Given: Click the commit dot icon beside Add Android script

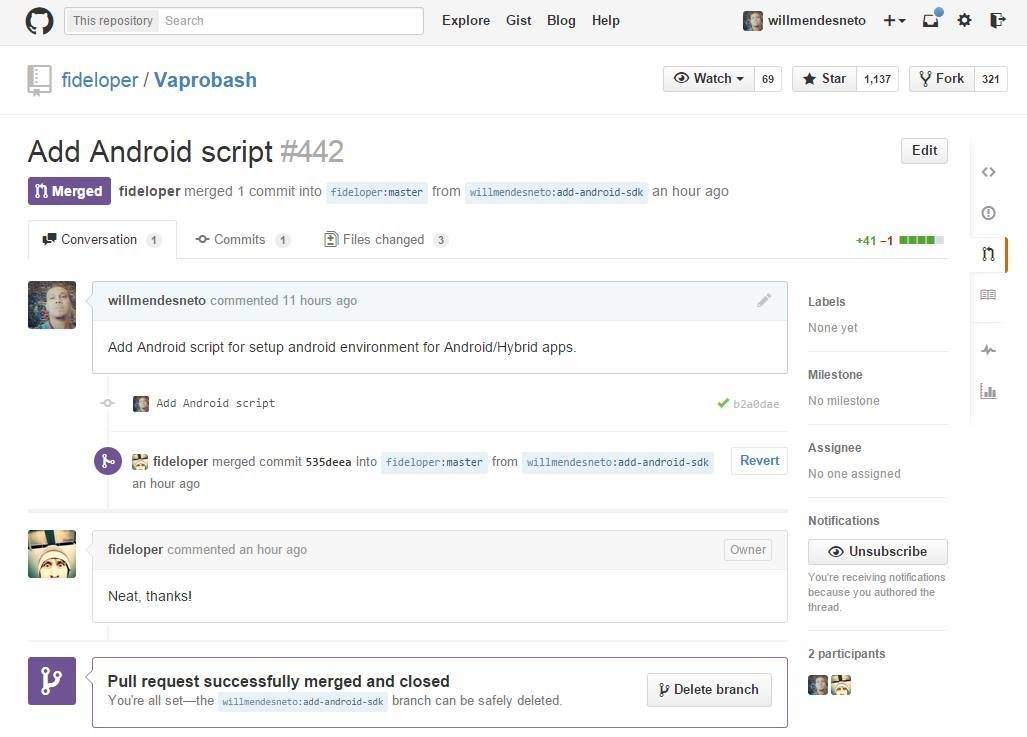Looking at the screenshot, I should 108,403.
